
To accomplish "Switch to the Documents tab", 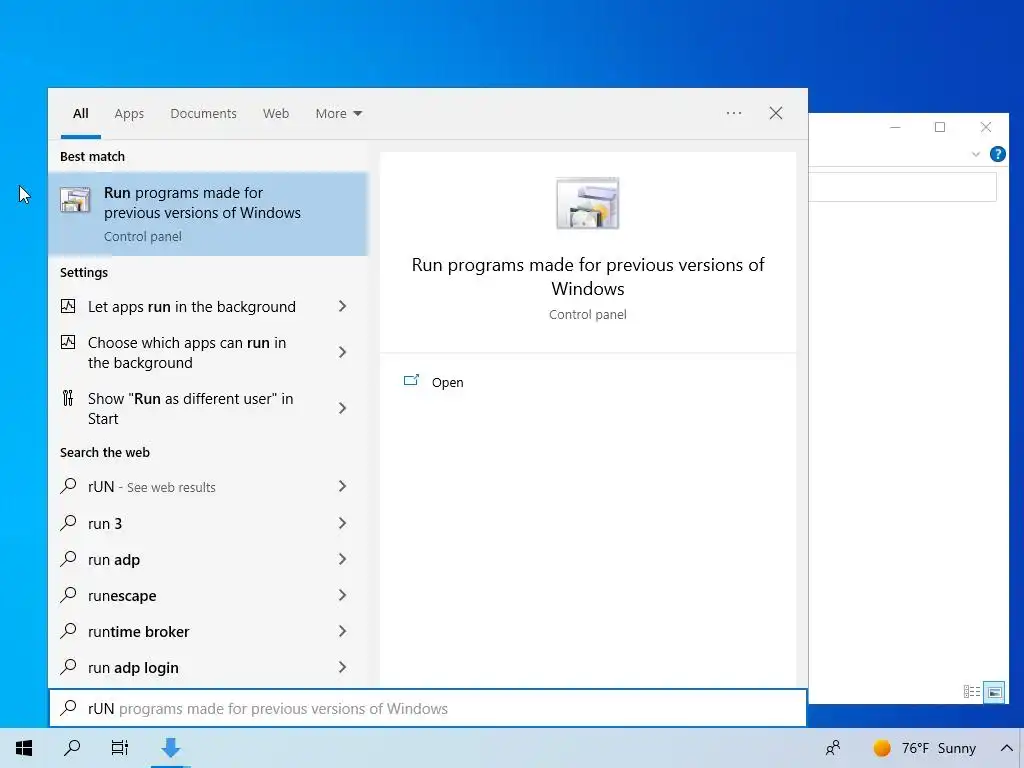I will coord(203,114).
